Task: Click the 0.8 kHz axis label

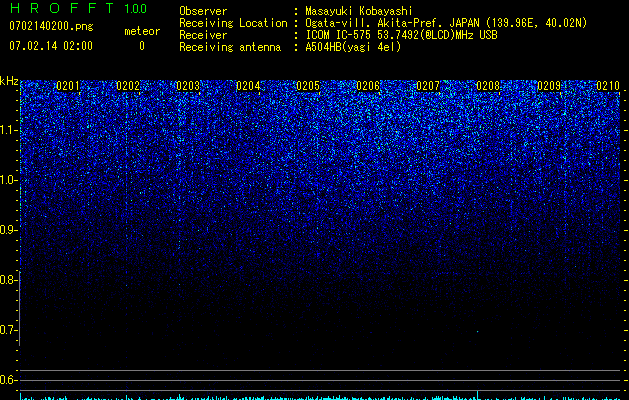Action: point(9,280)
